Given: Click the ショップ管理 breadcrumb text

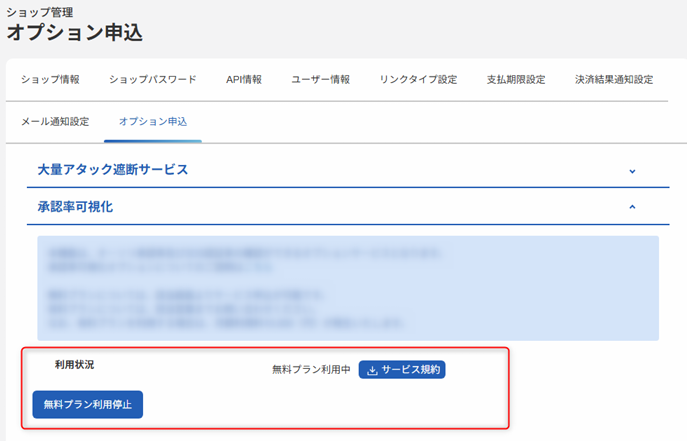Looking at the screenshot, I should 40,12.
